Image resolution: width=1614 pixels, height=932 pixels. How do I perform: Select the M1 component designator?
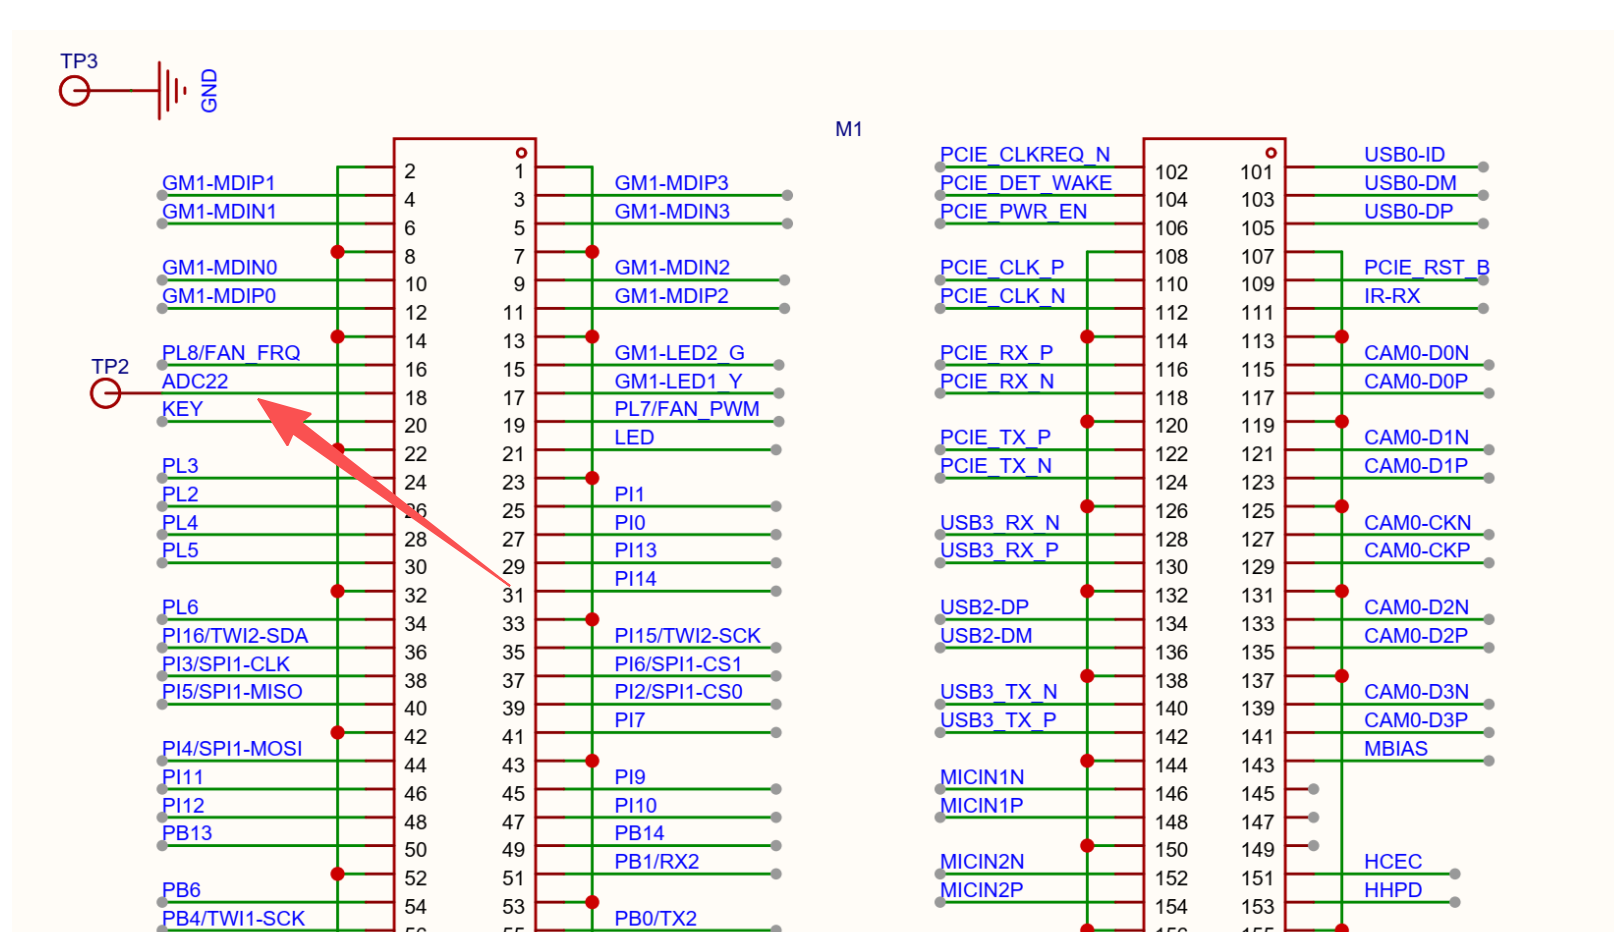pos(848,129)
